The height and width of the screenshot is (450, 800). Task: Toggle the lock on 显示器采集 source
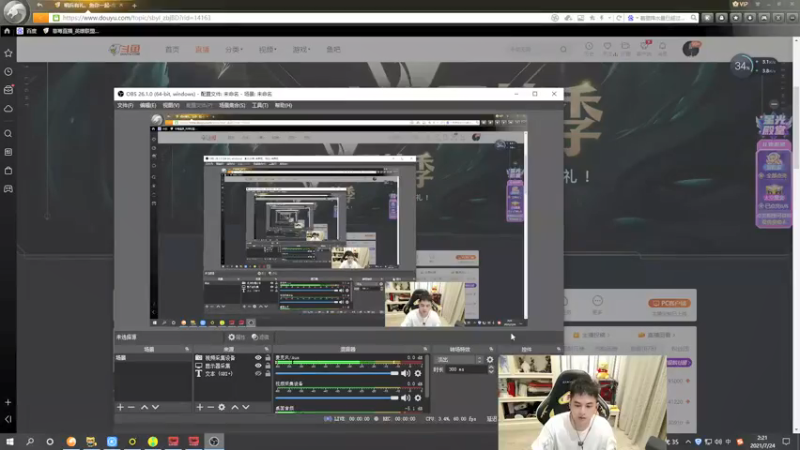[267, 366]
